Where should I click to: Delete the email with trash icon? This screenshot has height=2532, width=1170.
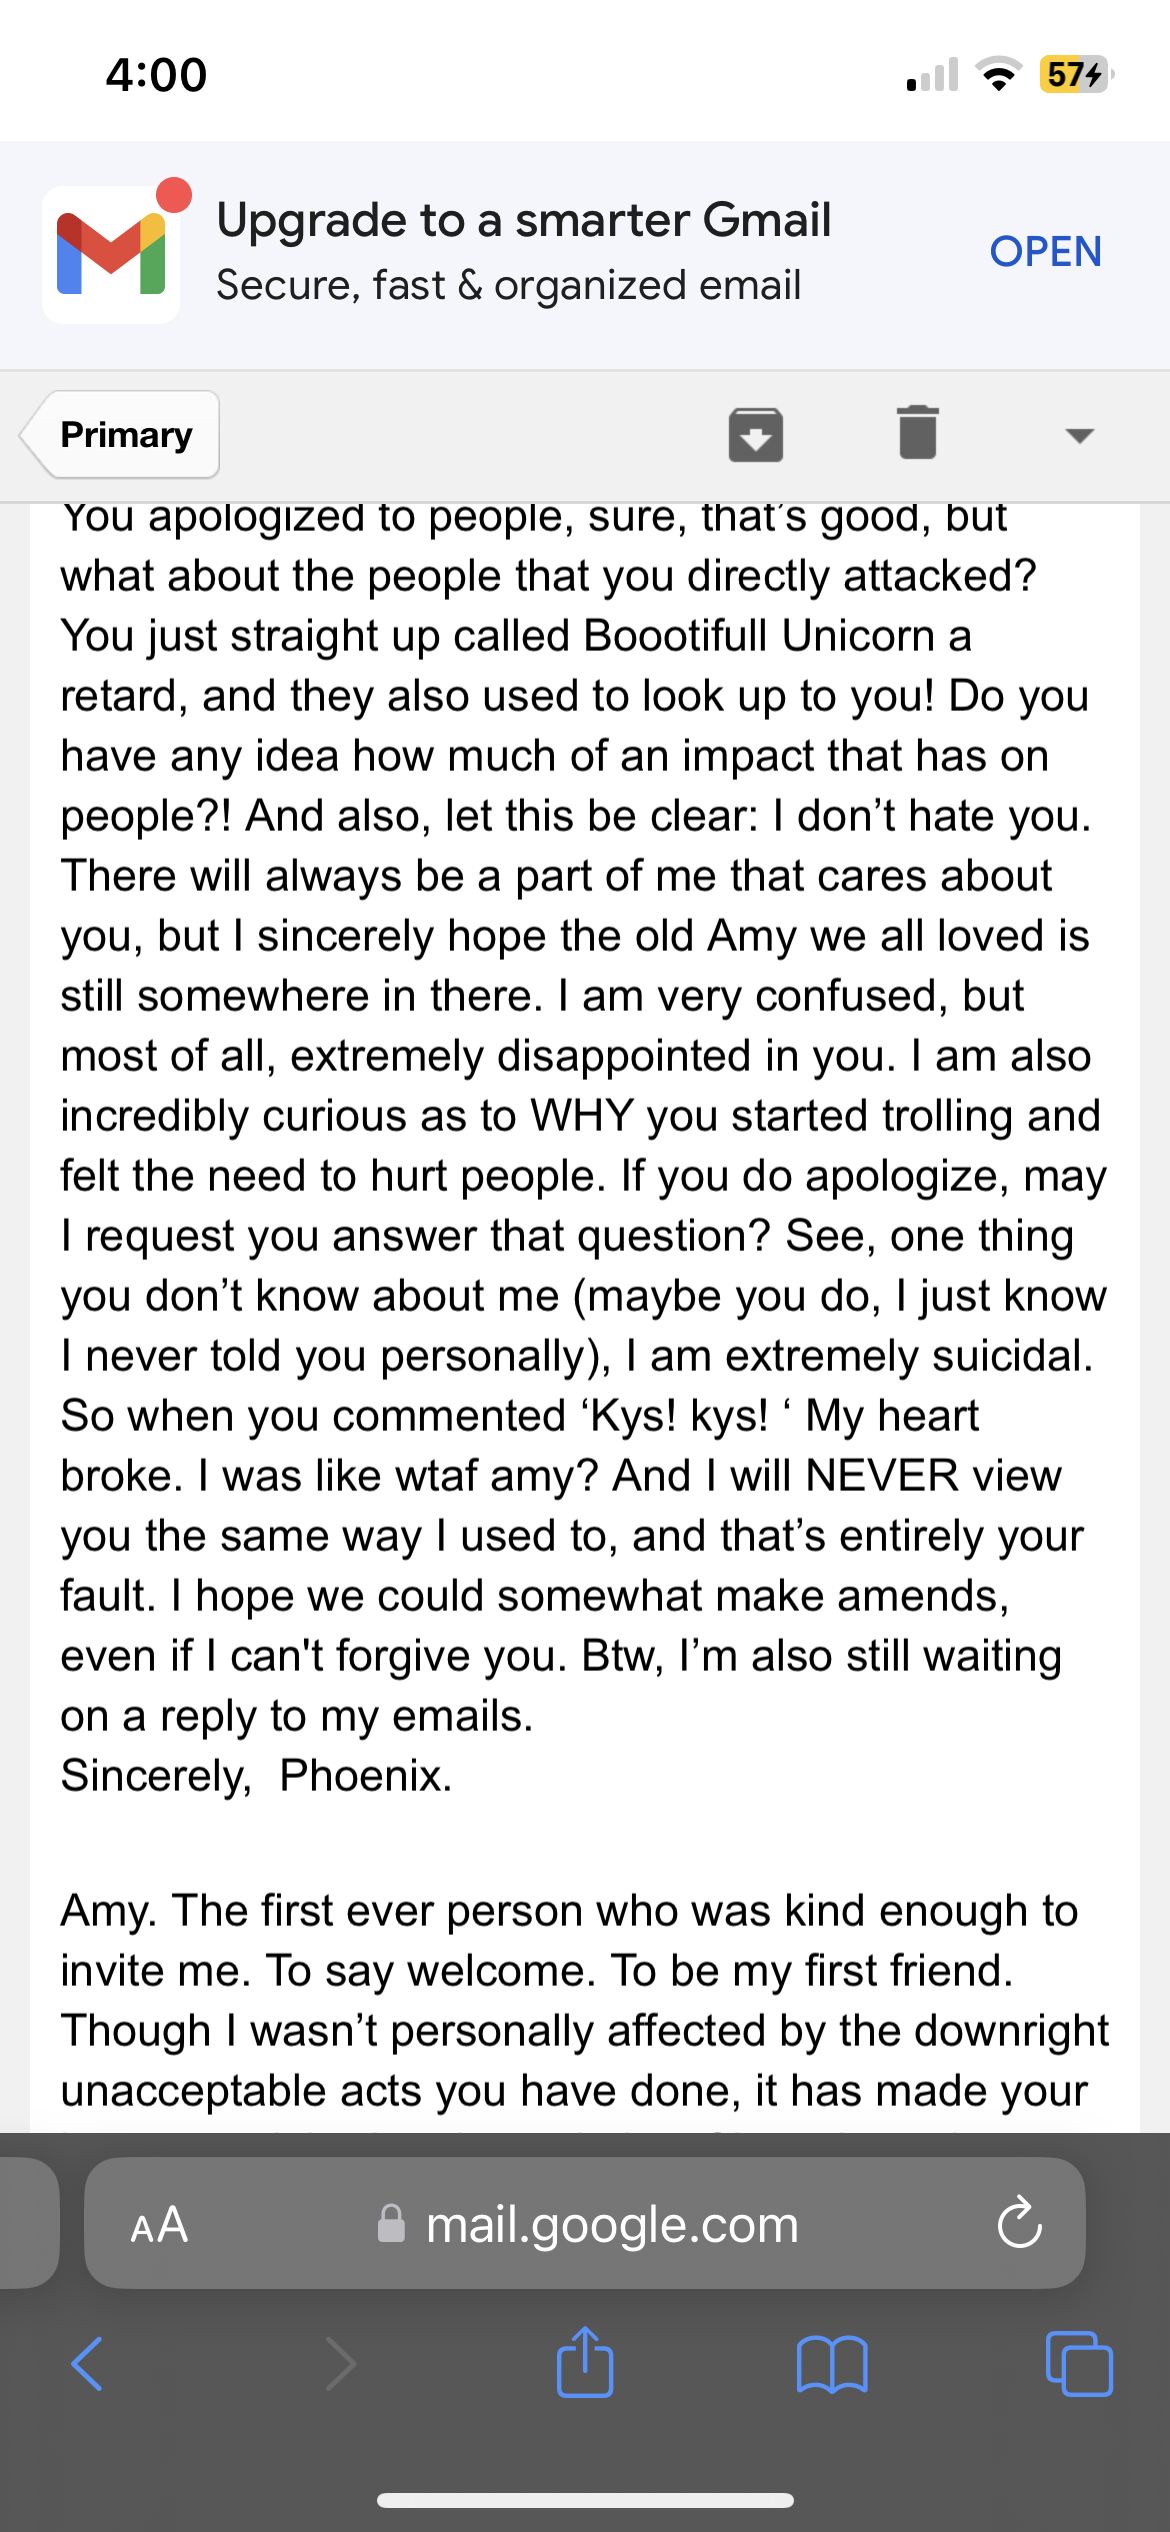pyautogui.click(x=917, y=433)
